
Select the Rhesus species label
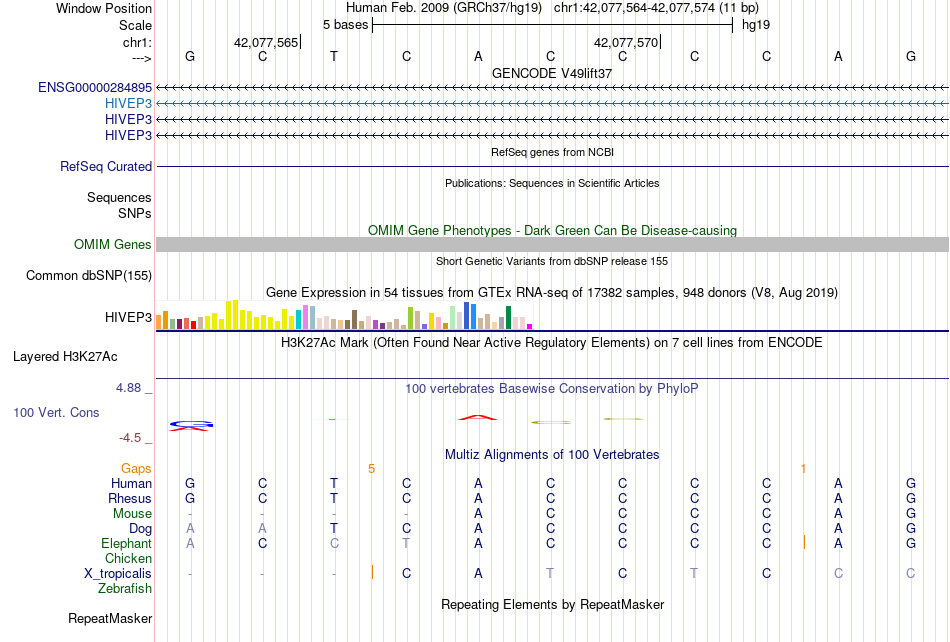(x=130, y=498)
